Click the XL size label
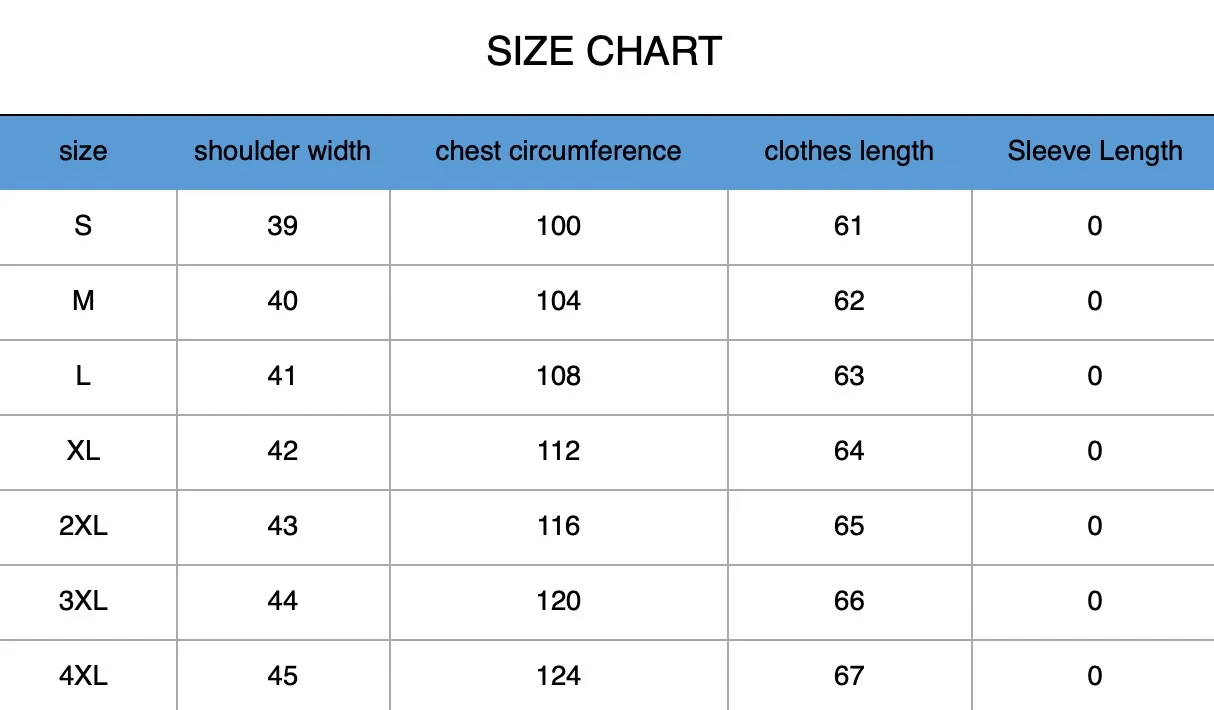The height and width of the screenshot is (710, 1214). (83, 451)
